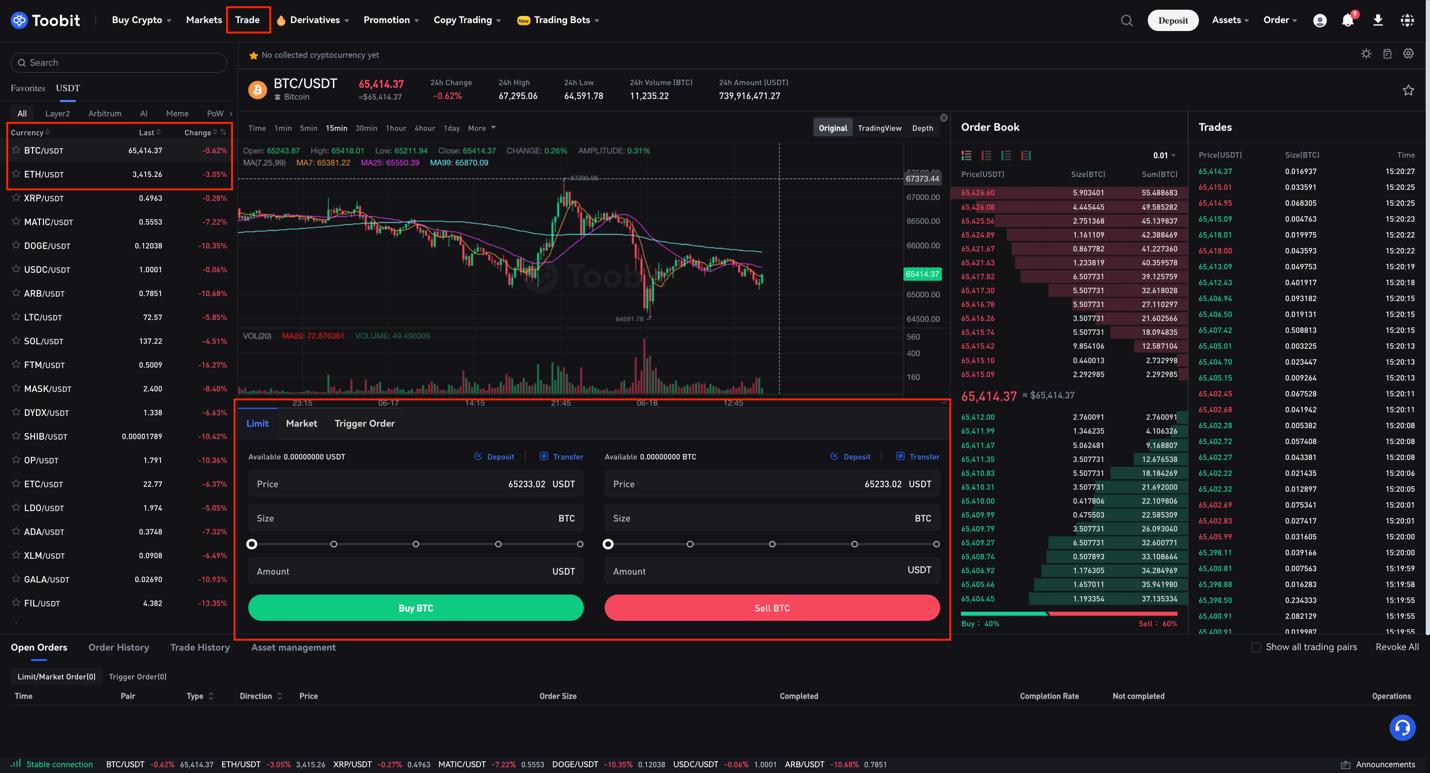
Task: Open the language globe icon
Action: [1407, 20]
